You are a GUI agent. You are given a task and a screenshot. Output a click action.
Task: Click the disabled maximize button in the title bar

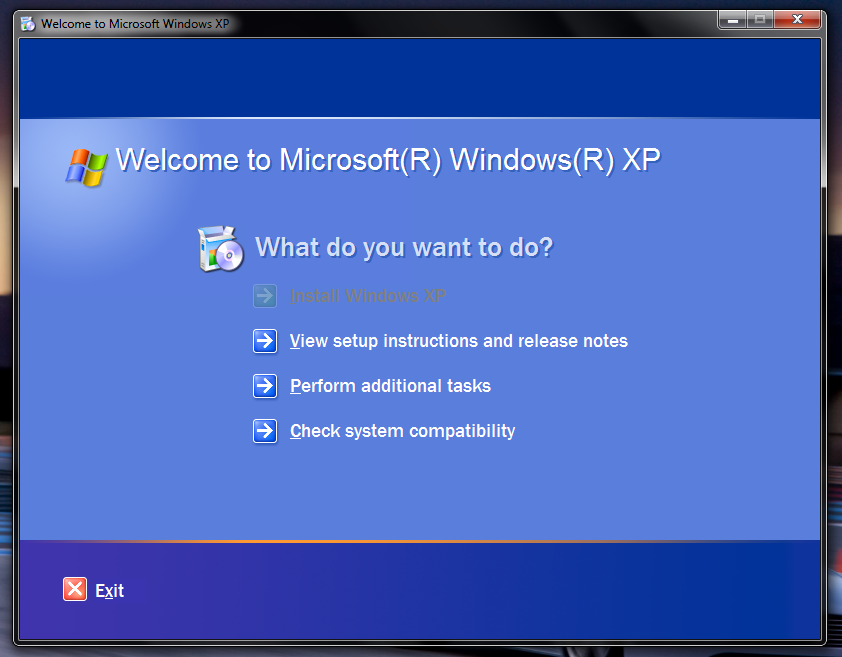tap(760, 20)
